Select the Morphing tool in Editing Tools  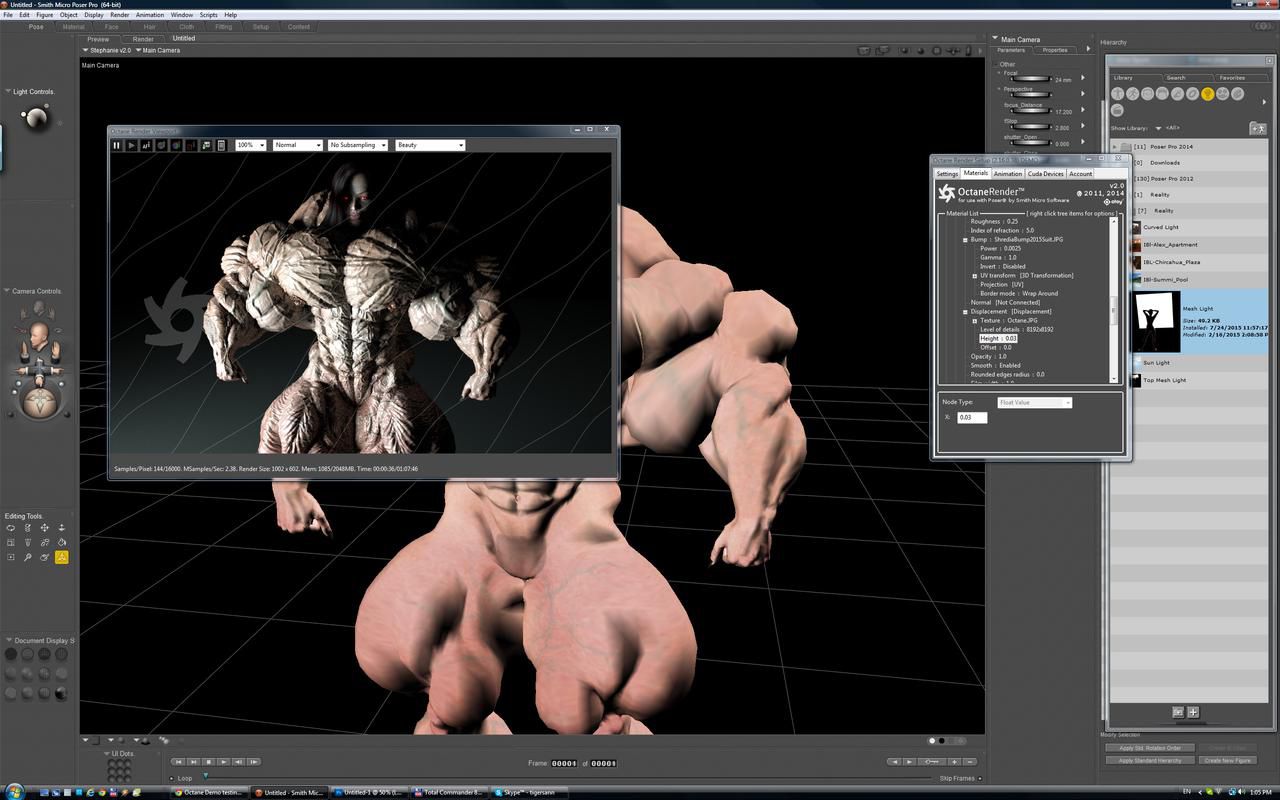pos(45,558)
